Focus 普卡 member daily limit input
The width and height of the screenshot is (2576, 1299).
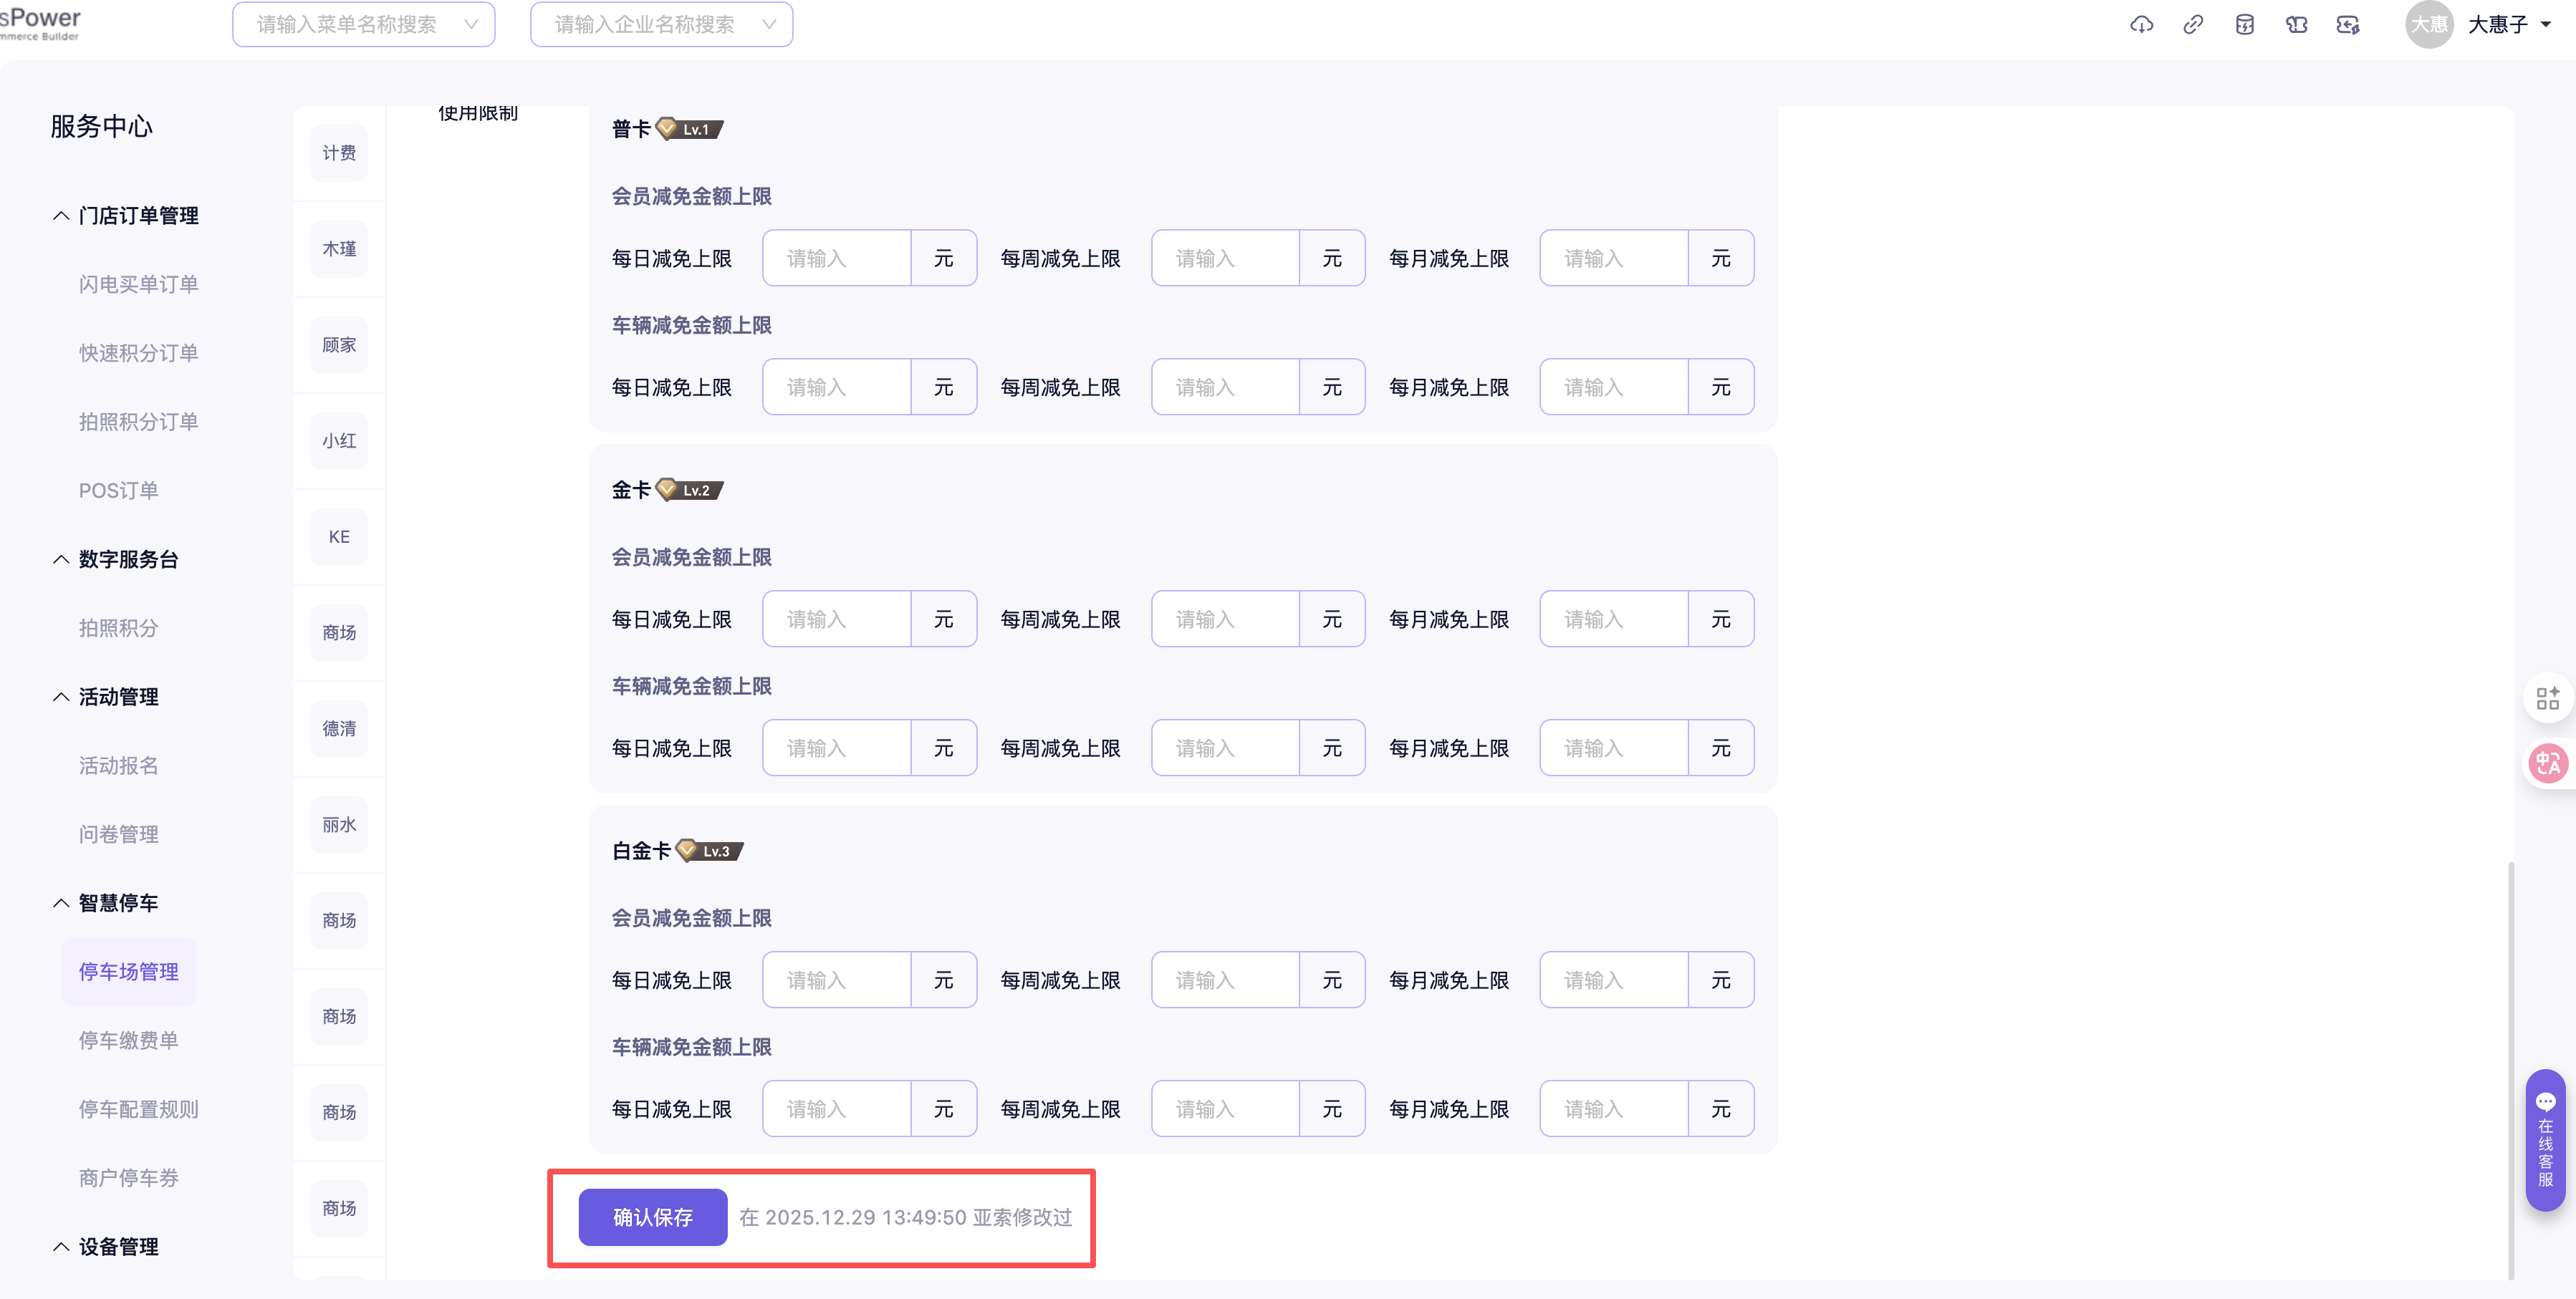836,259
